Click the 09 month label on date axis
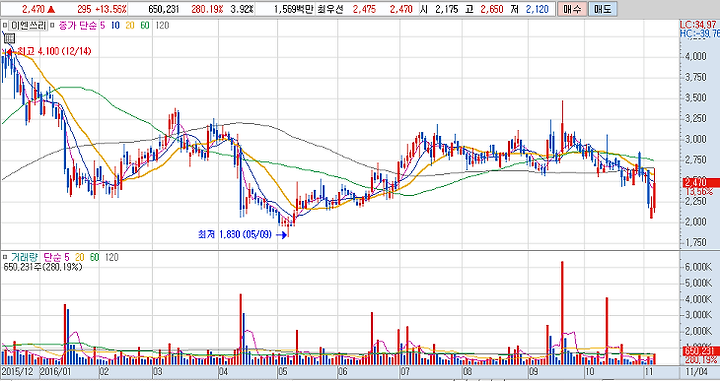 (x=534, y=371)
